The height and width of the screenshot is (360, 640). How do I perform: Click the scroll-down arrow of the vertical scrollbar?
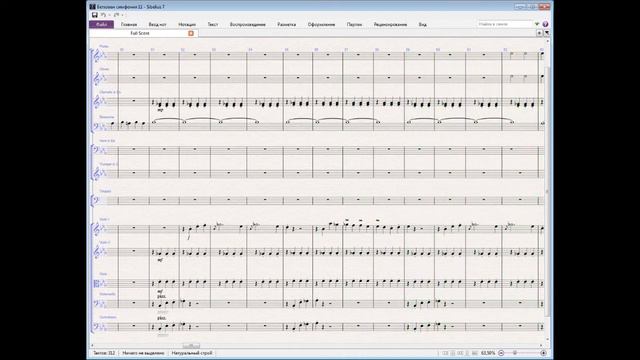coord(547,339)
